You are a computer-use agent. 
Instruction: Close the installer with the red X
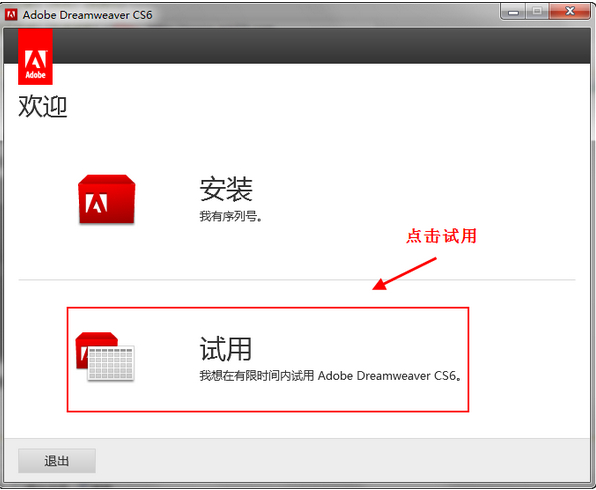569,11
